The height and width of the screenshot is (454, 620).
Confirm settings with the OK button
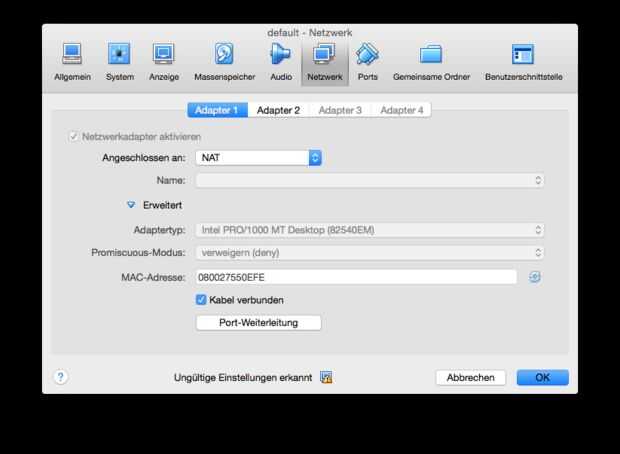click(542, 377)
